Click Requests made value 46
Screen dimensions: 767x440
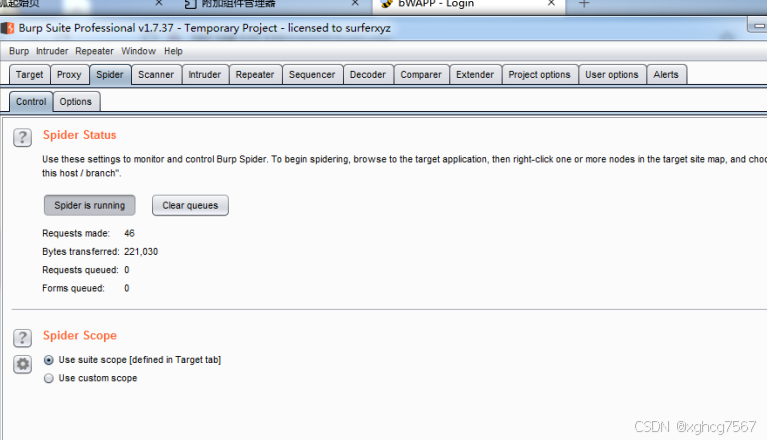coord(129,234)
